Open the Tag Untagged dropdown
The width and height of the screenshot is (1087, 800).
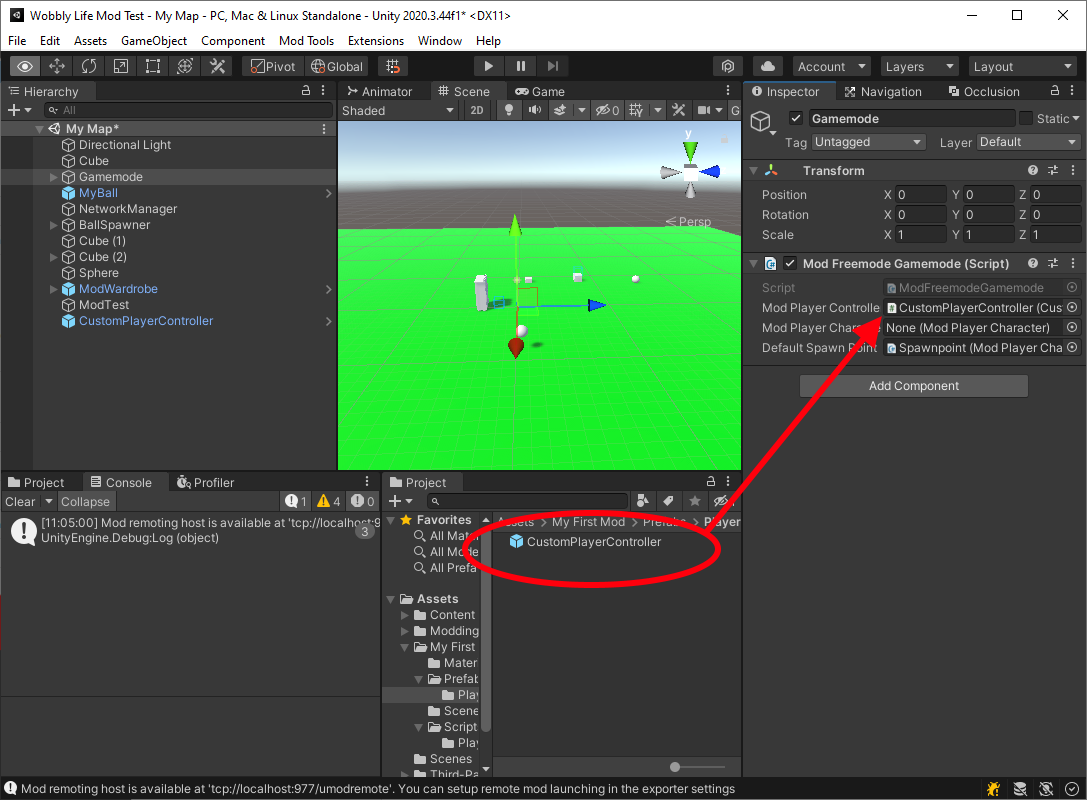(869, 142)
